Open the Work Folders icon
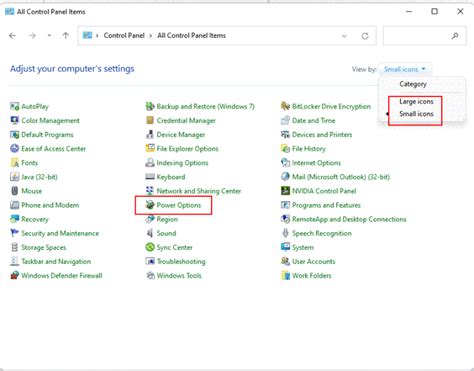The image size is (474, 371). tap(285, 275)
